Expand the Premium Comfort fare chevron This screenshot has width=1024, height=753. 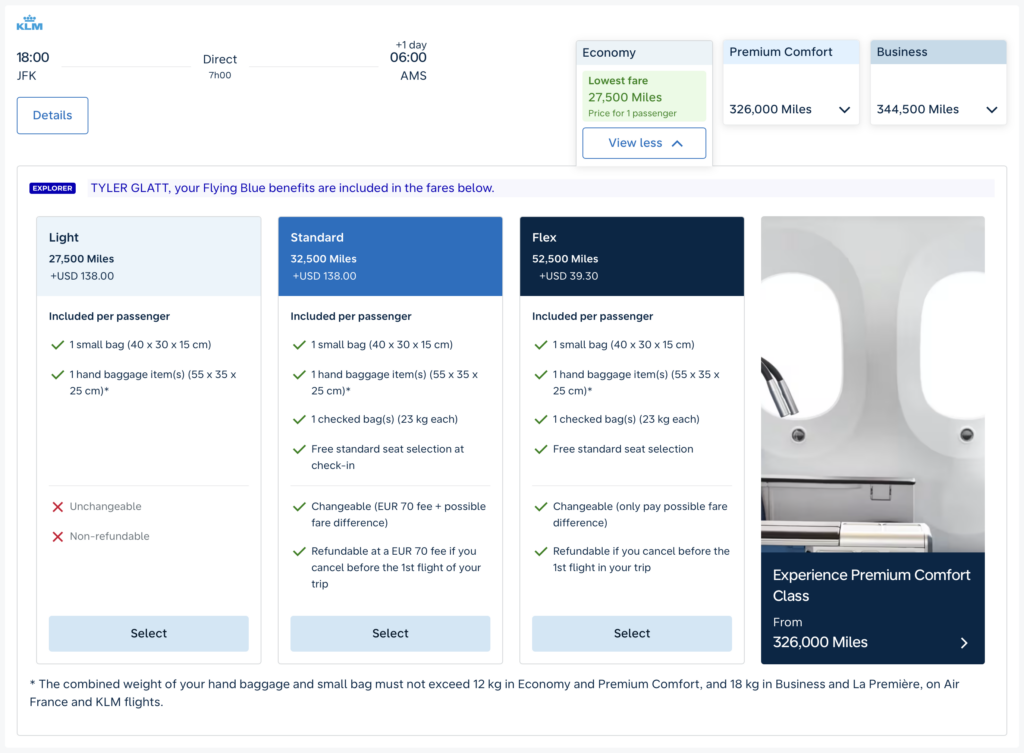844,110
